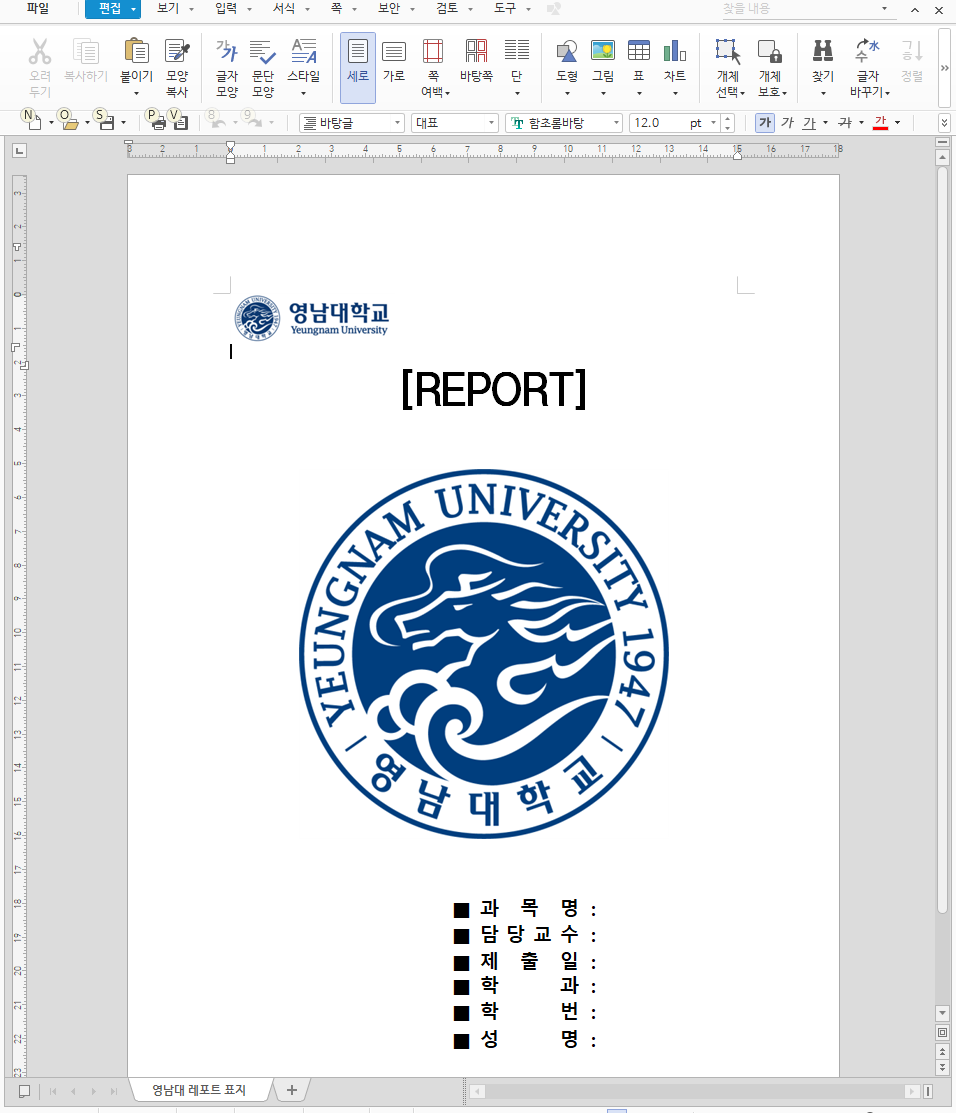Screen dimensions: 956x1113
Task: Click the 도형 (shapes) icon
Action: click(566, 52)
